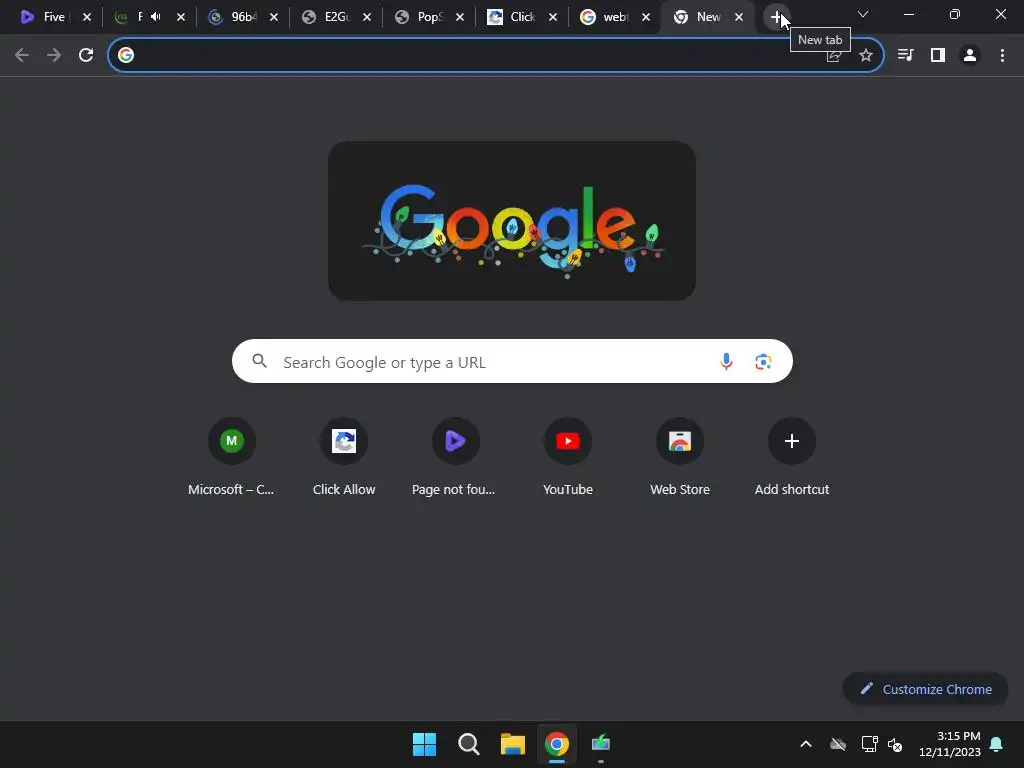Screen dimensions: 1024x768
Task: Close the Five tab
Action: [87, 18]
